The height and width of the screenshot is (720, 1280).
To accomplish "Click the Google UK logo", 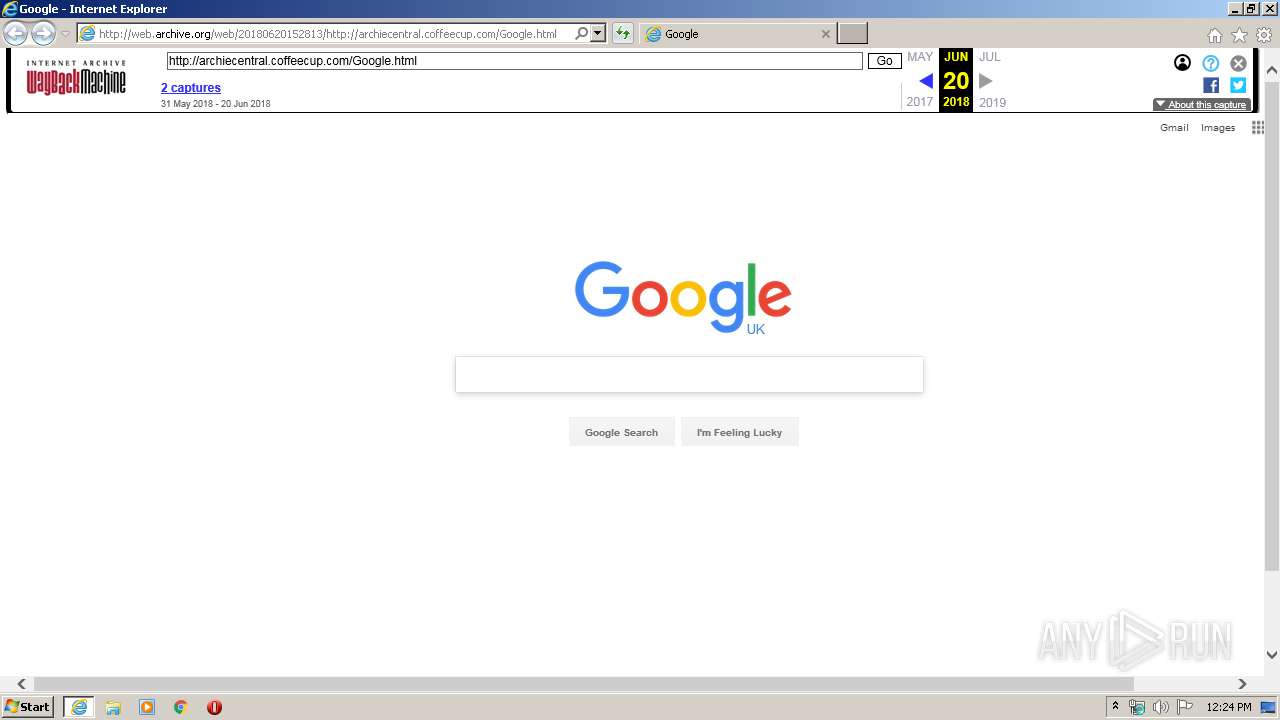I will pyautogui.click(x=683, y=297).
